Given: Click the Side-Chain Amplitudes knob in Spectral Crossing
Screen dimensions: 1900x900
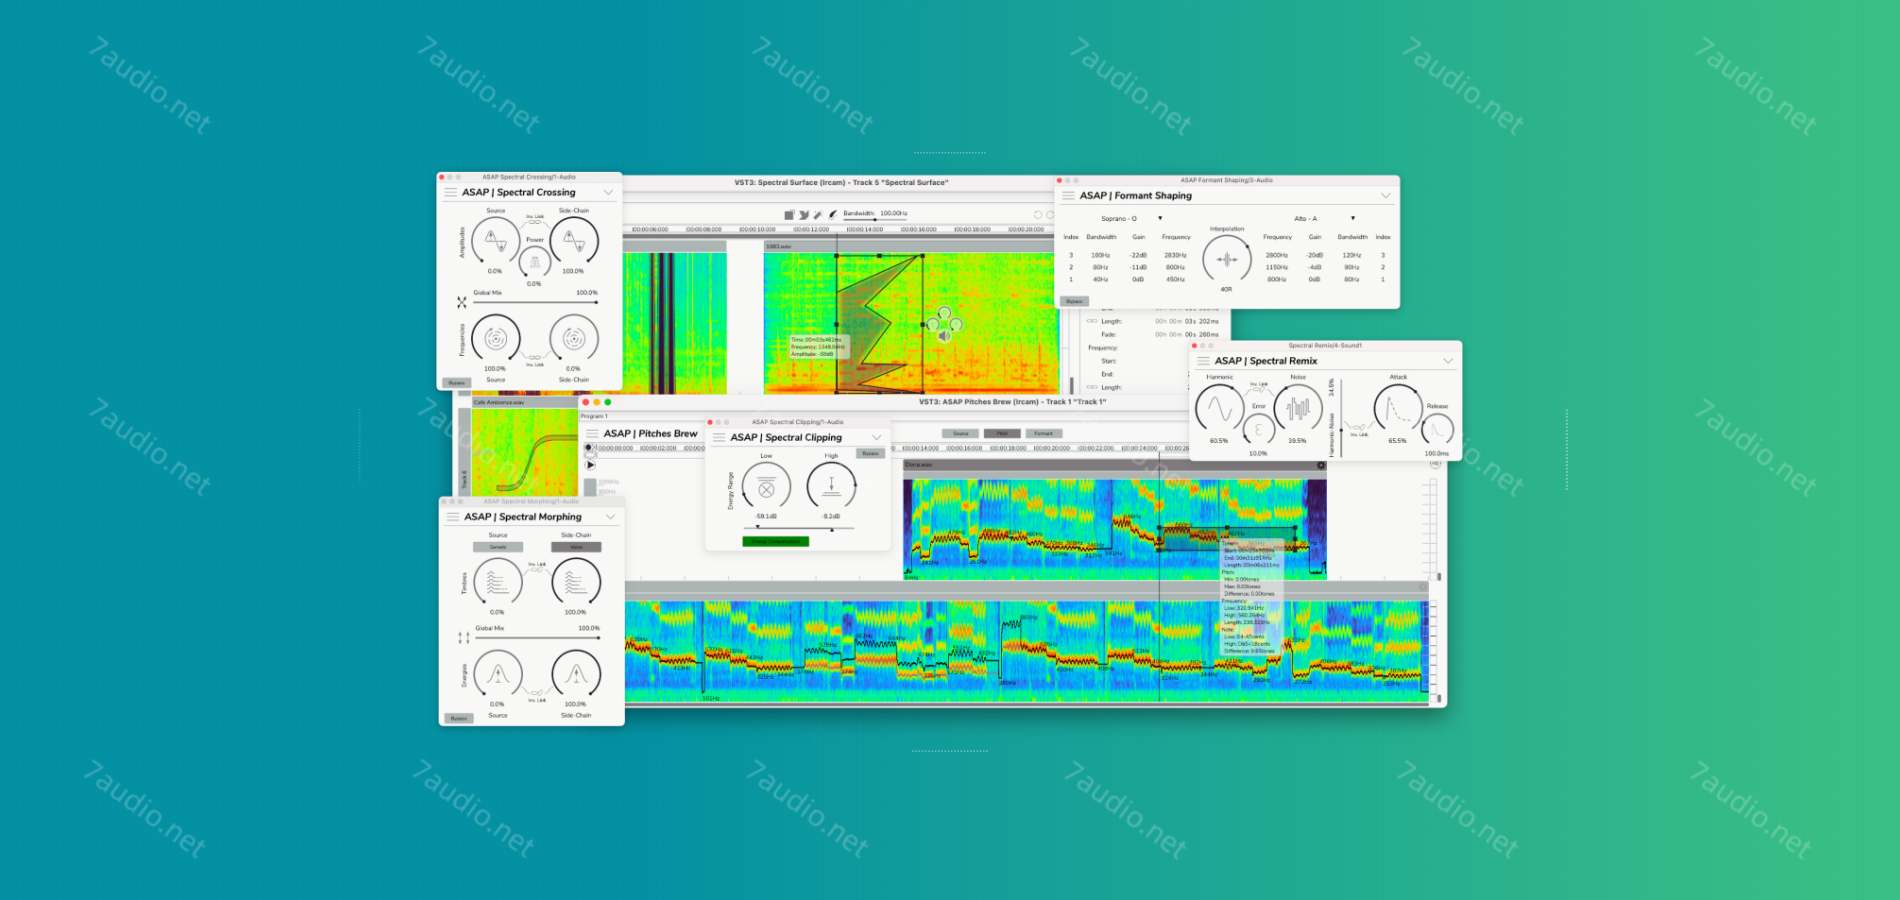Looking at the screenshot, I should 573,241.
